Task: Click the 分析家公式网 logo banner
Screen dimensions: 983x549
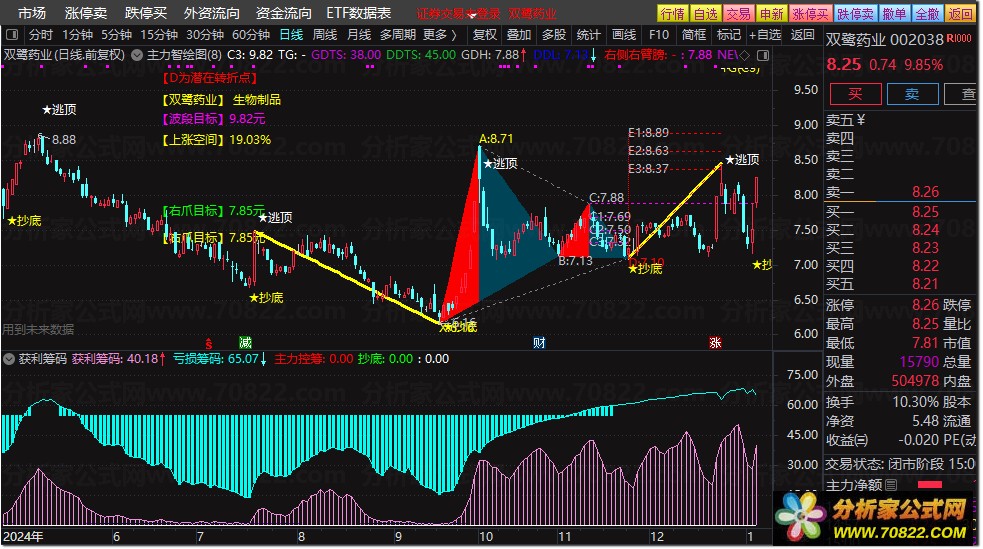Action: click(x=875, y=516)
